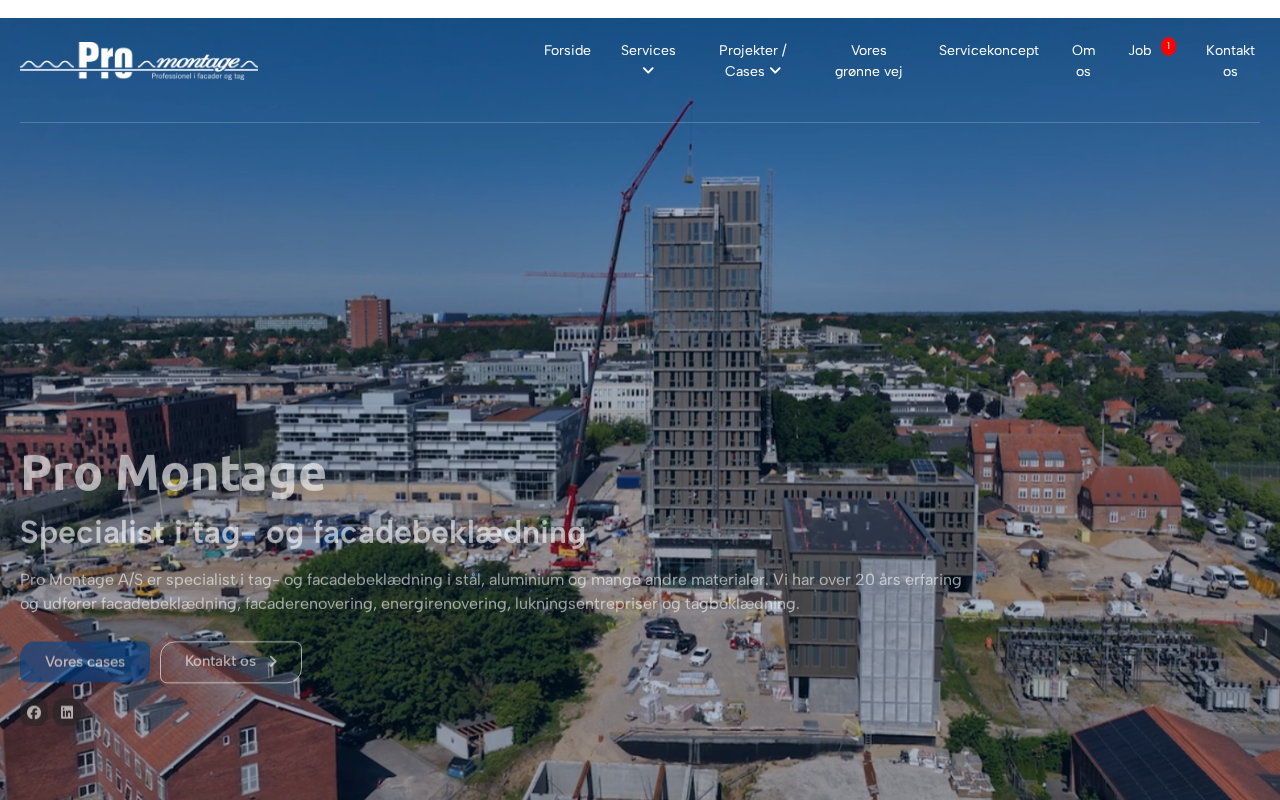1280x800 pixels.
Task: Open the Projekter / Cases menu
Action: pyautogui.click(x=752, y=51)
